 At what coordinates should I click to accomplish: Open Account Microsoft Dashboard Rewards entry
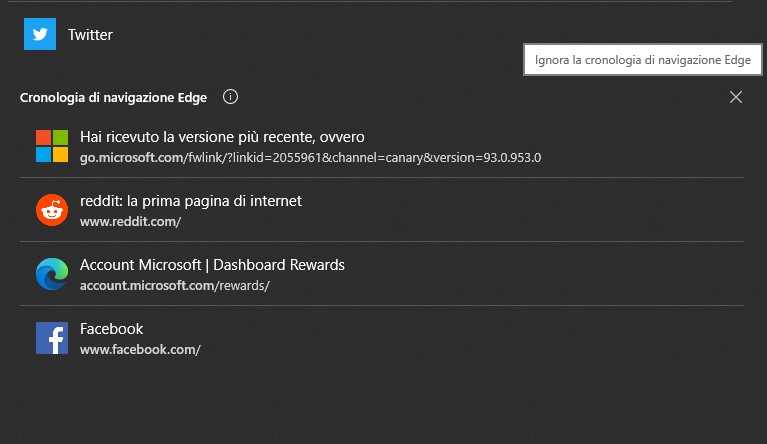point(212,265)
